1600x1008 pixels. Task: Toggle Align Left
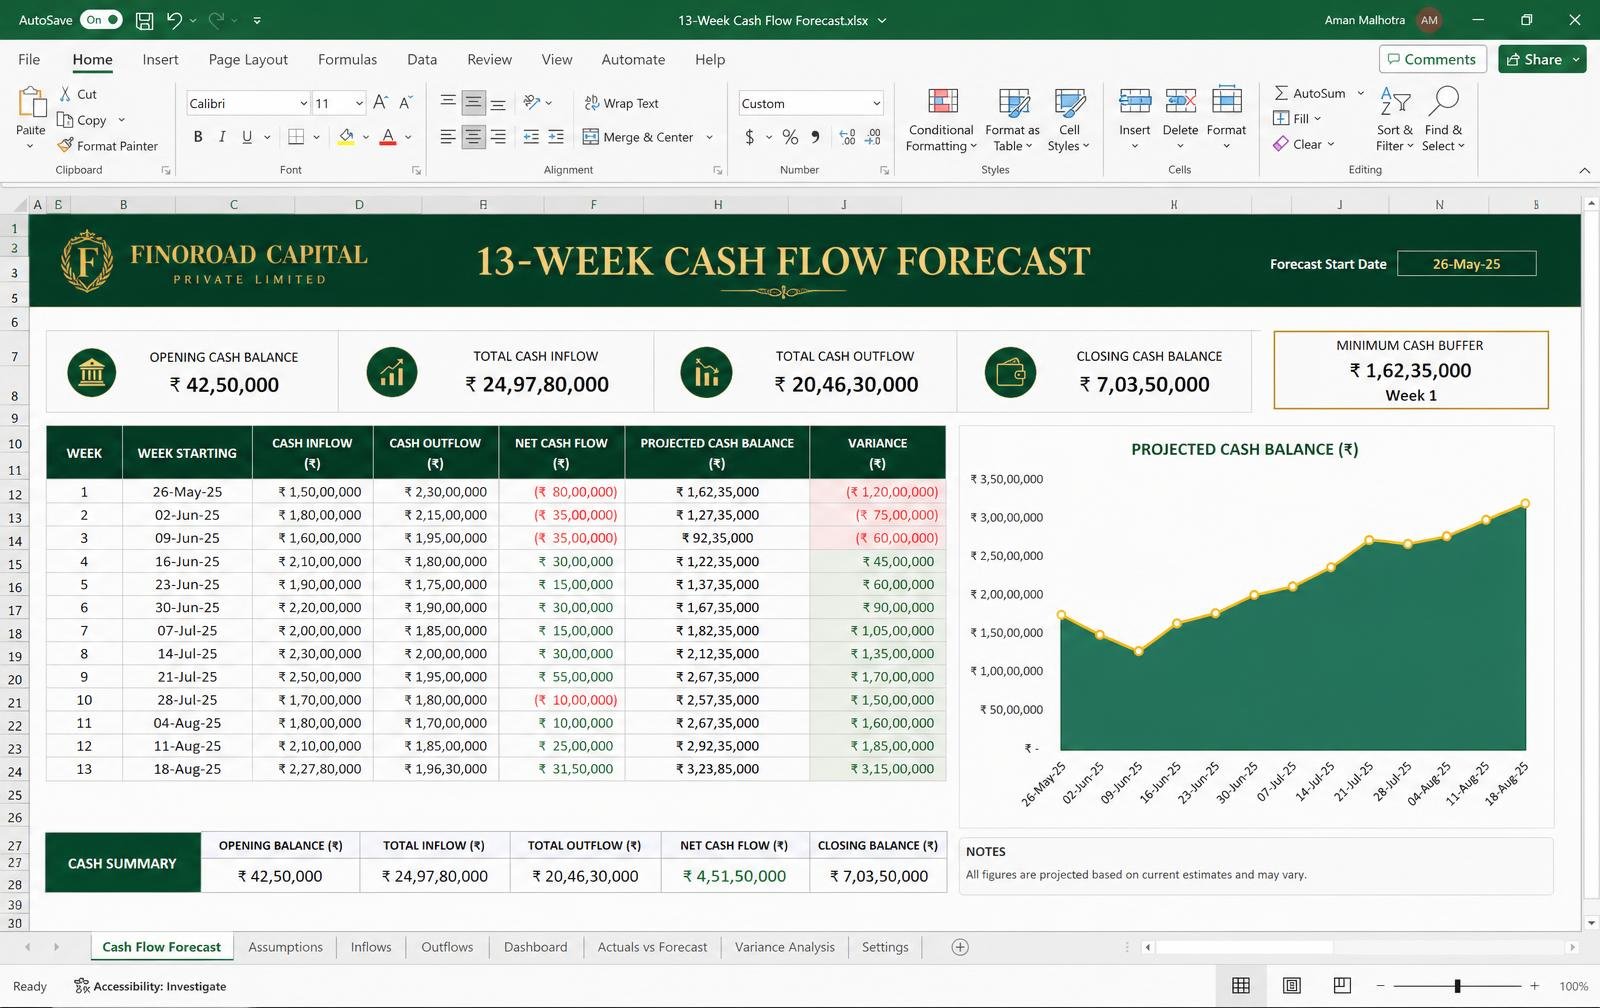point(448,137)
